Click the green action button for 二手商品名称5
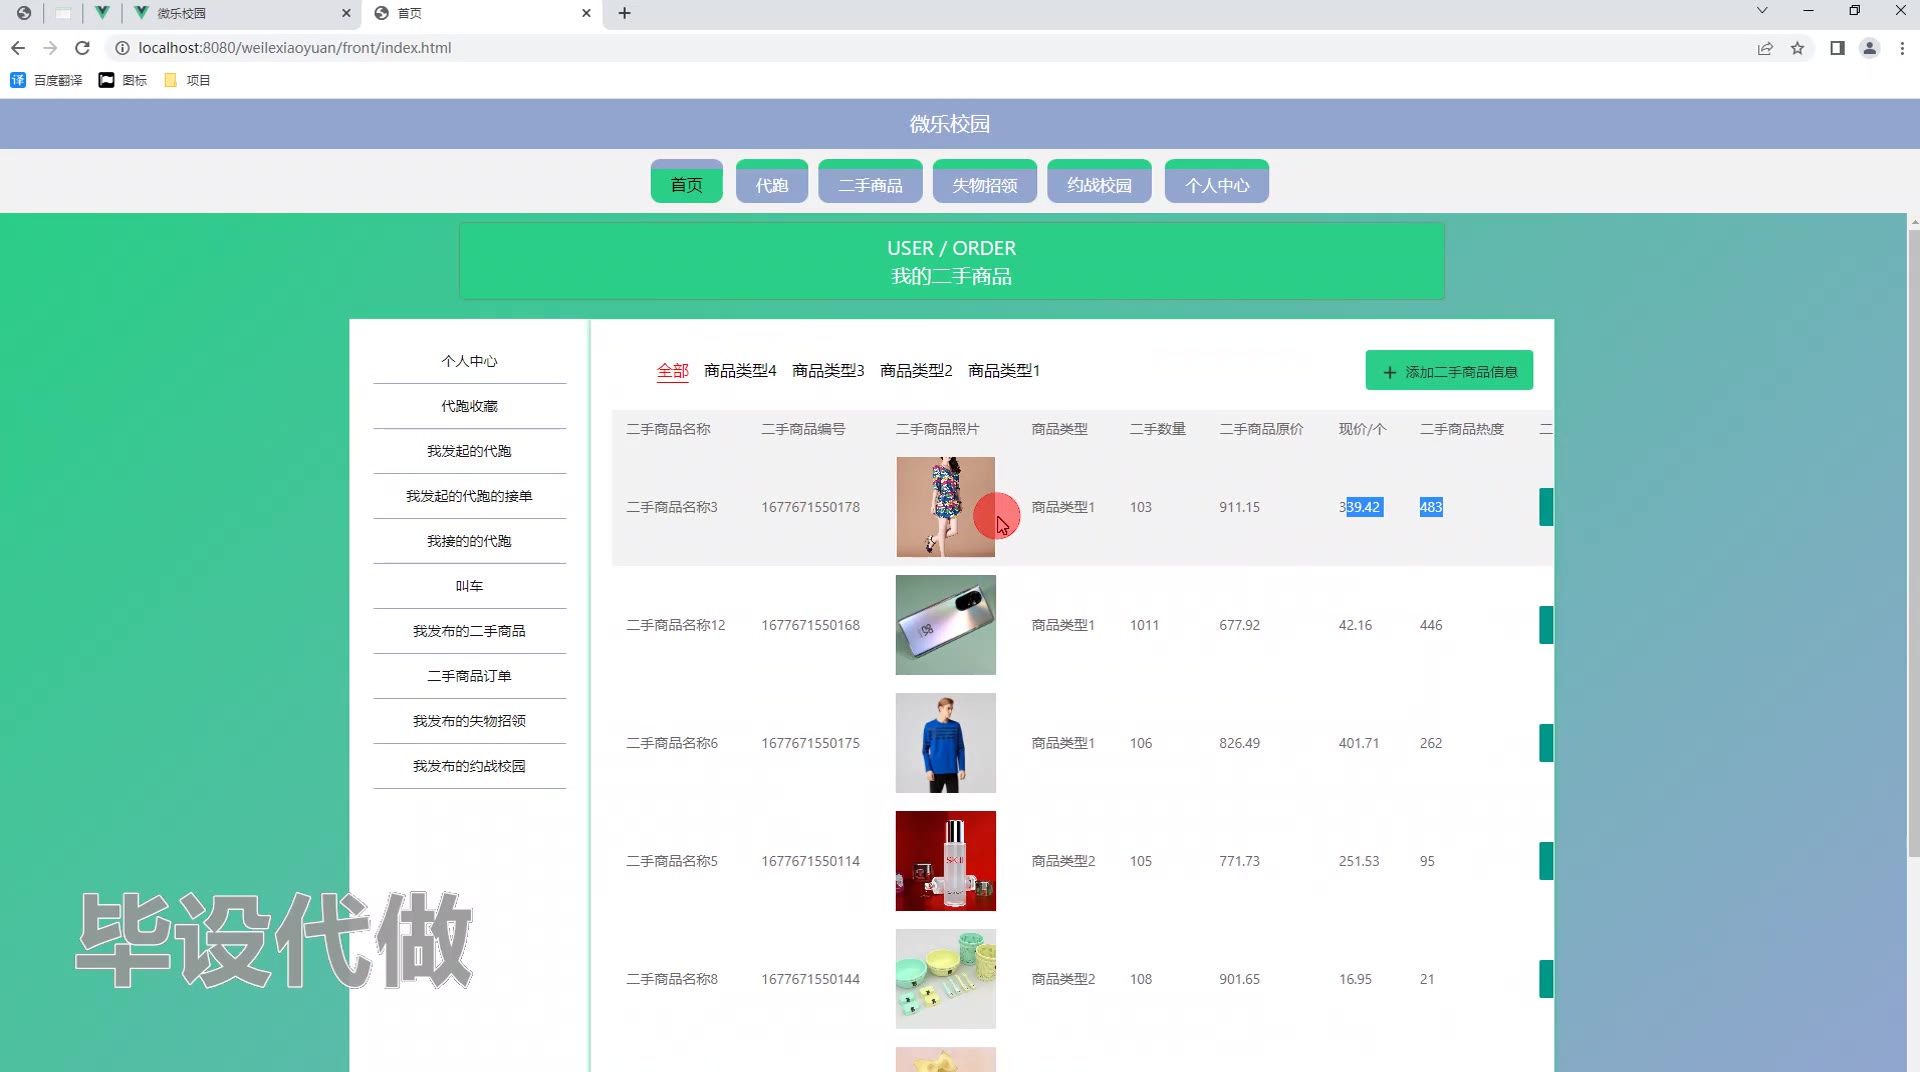The image size is (1920, 1072). 1546,861
